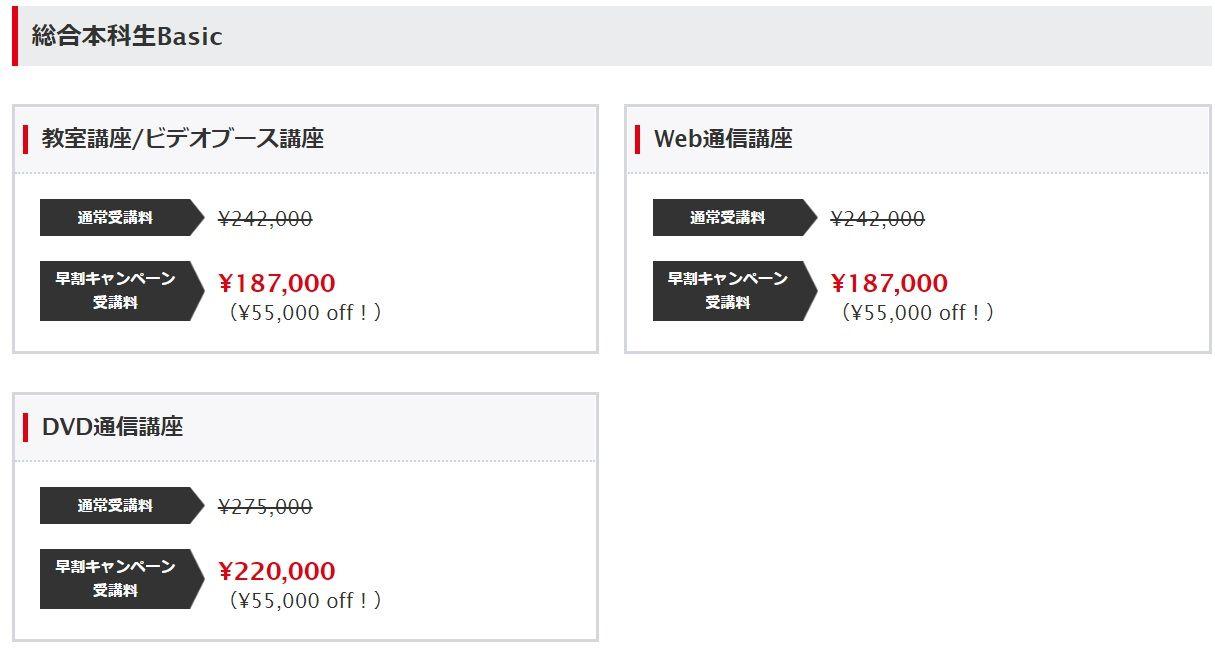Select the Web通信講座 card title
The width and height of the screenshot is (1215, 655).
pos(722,139)
